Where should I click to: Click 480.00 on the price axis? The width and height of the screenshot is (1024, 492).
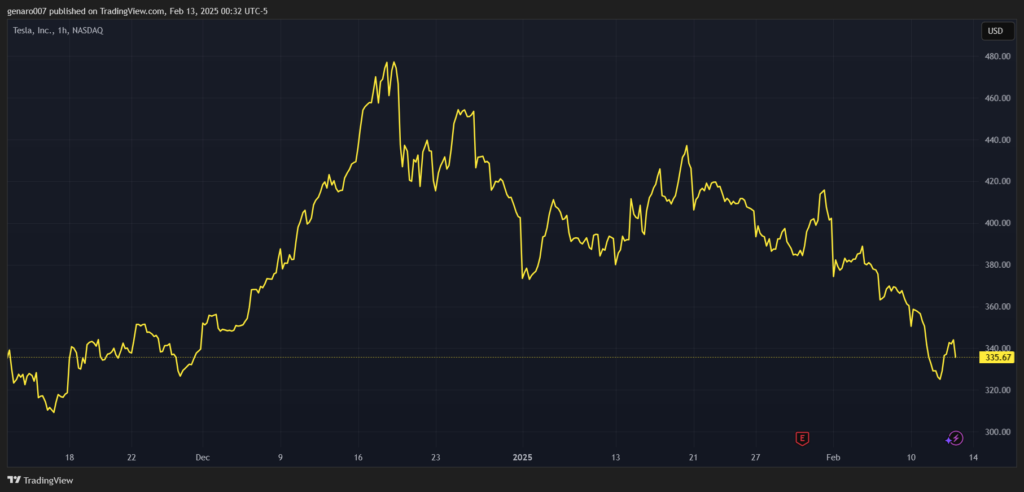coord(996,57)
